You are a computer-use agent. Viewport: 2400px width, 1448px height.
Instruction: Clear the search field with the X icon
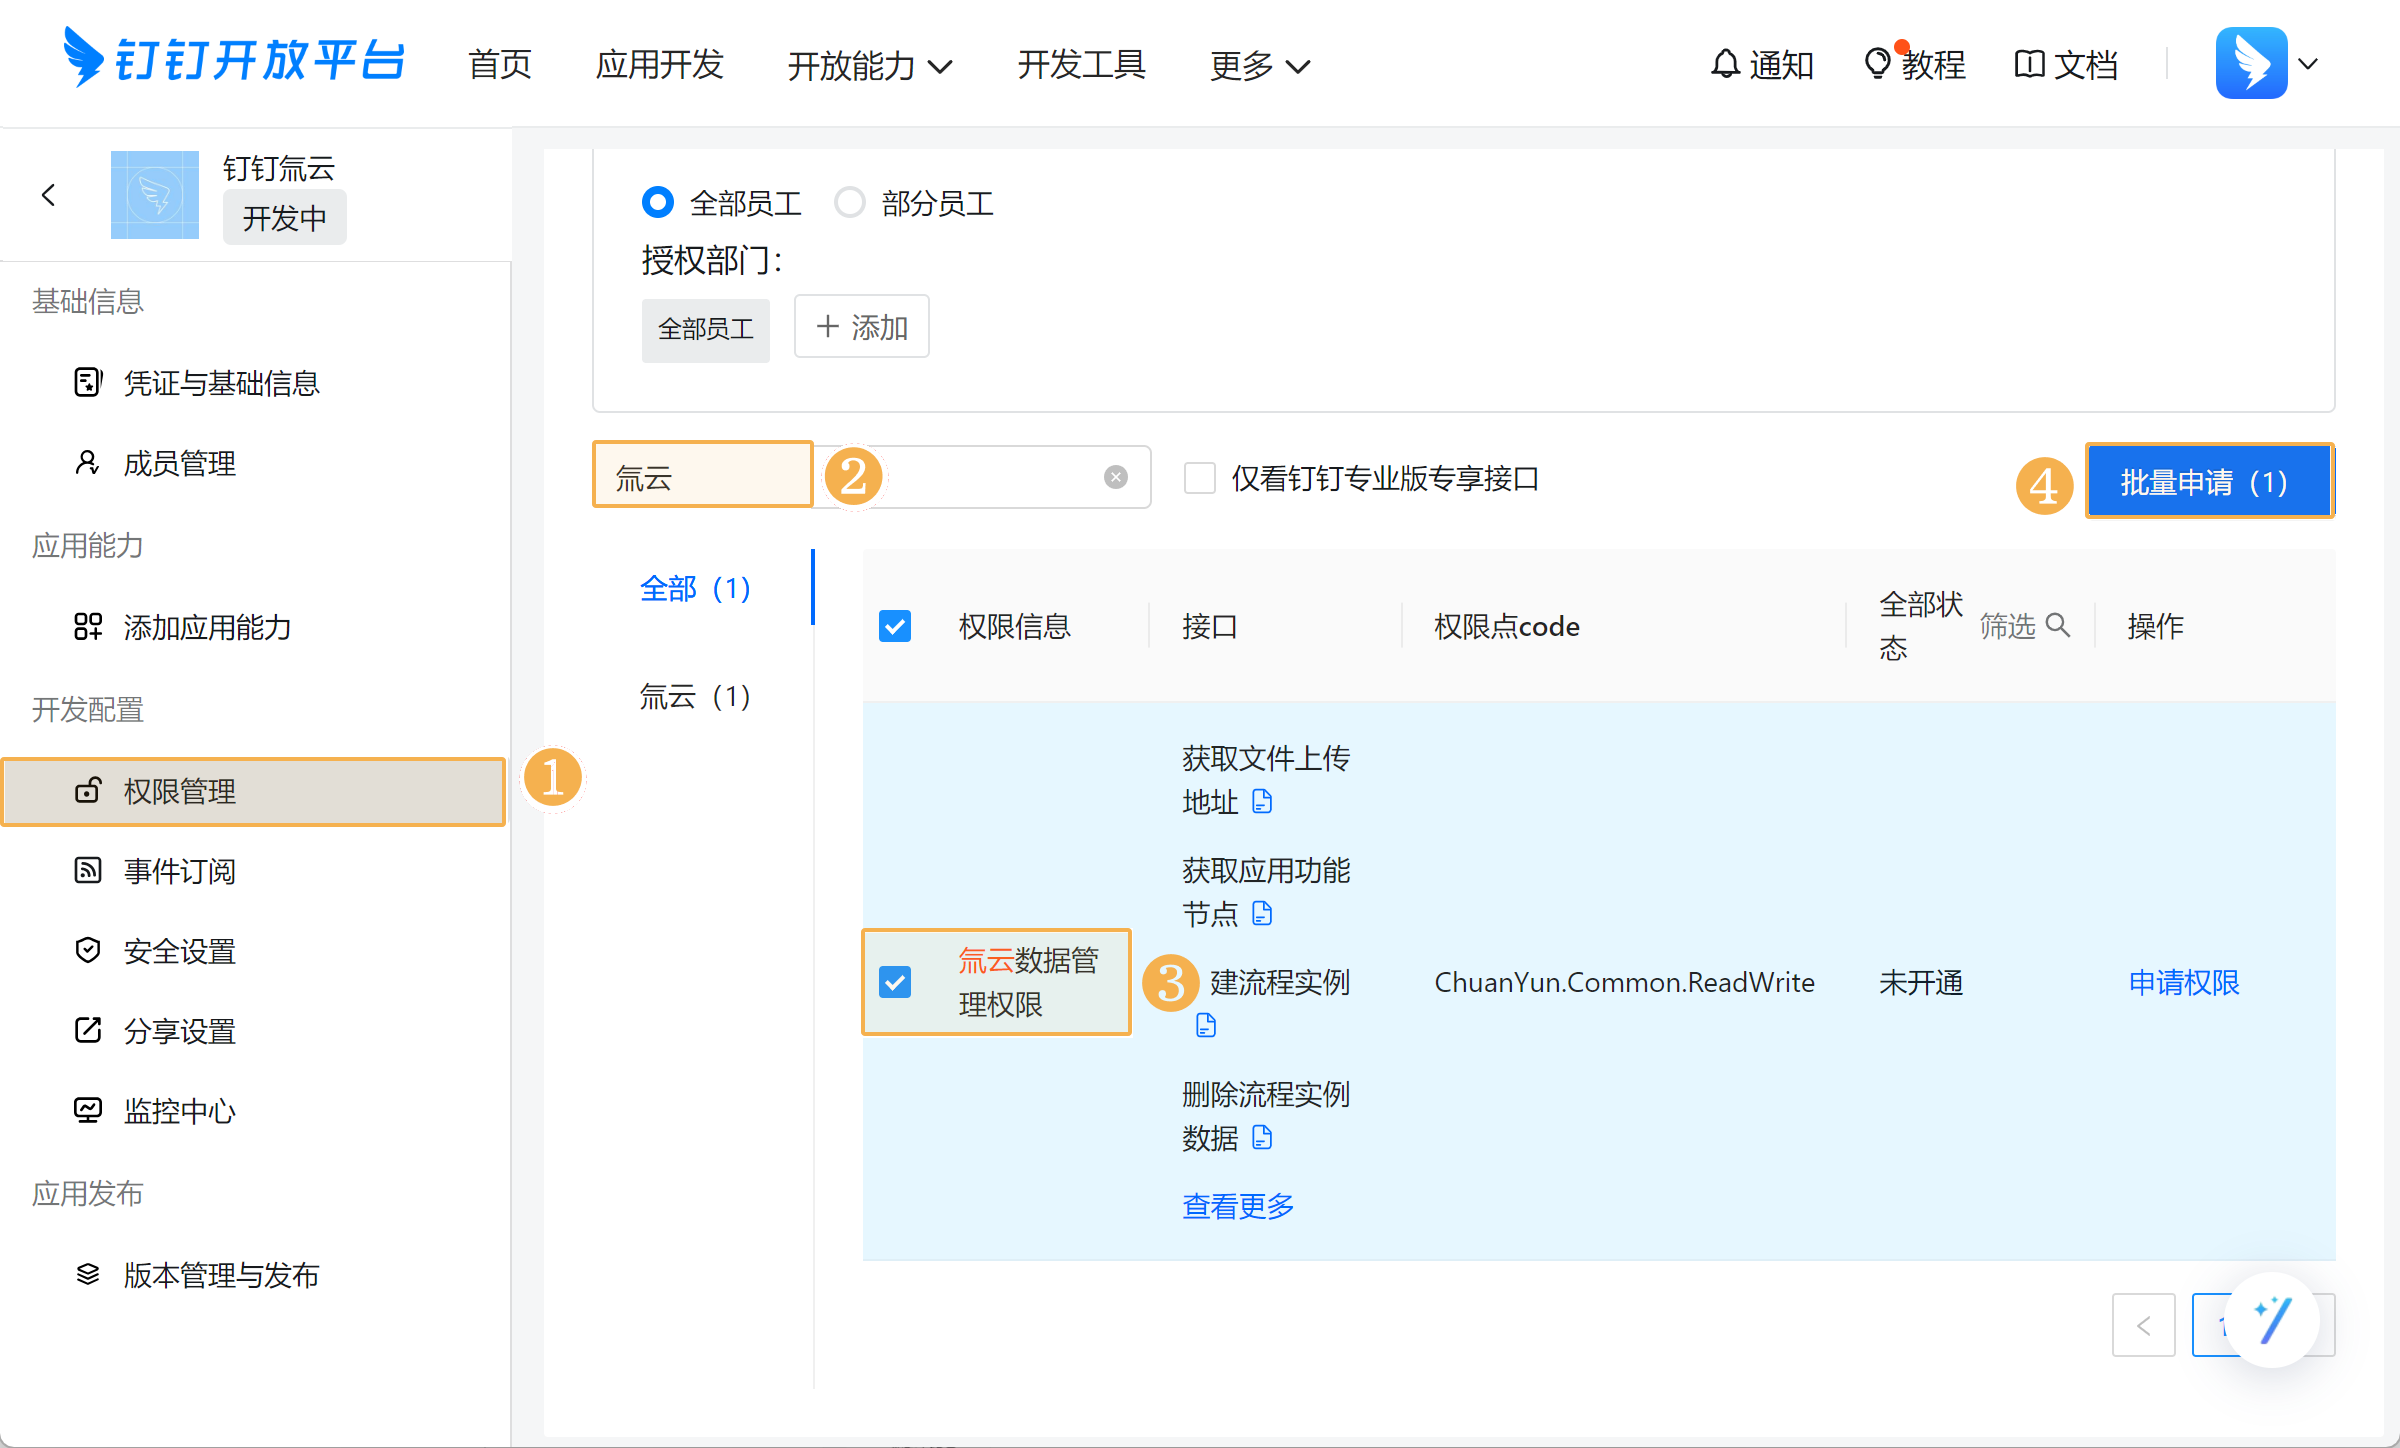click(1116, 477)
